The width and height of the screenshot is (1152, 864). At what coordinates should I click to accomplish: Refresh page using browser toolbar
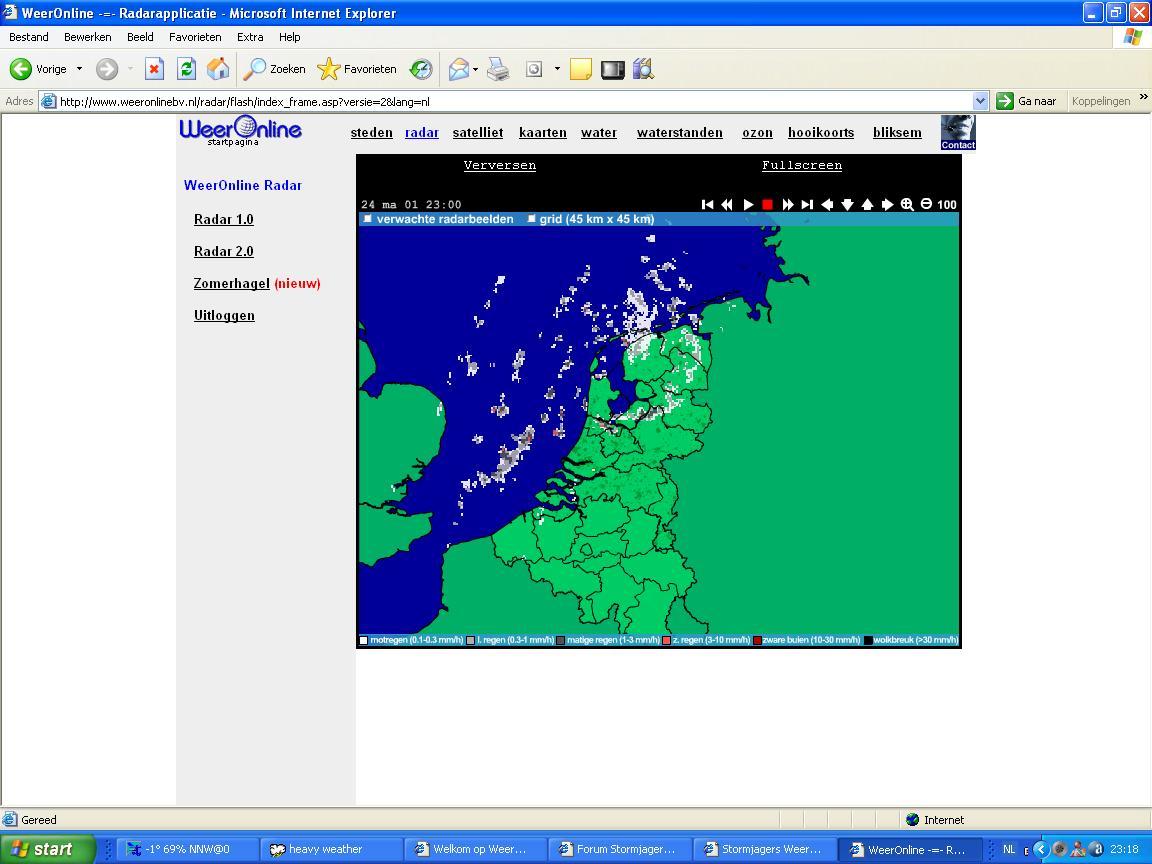[186, 69]
